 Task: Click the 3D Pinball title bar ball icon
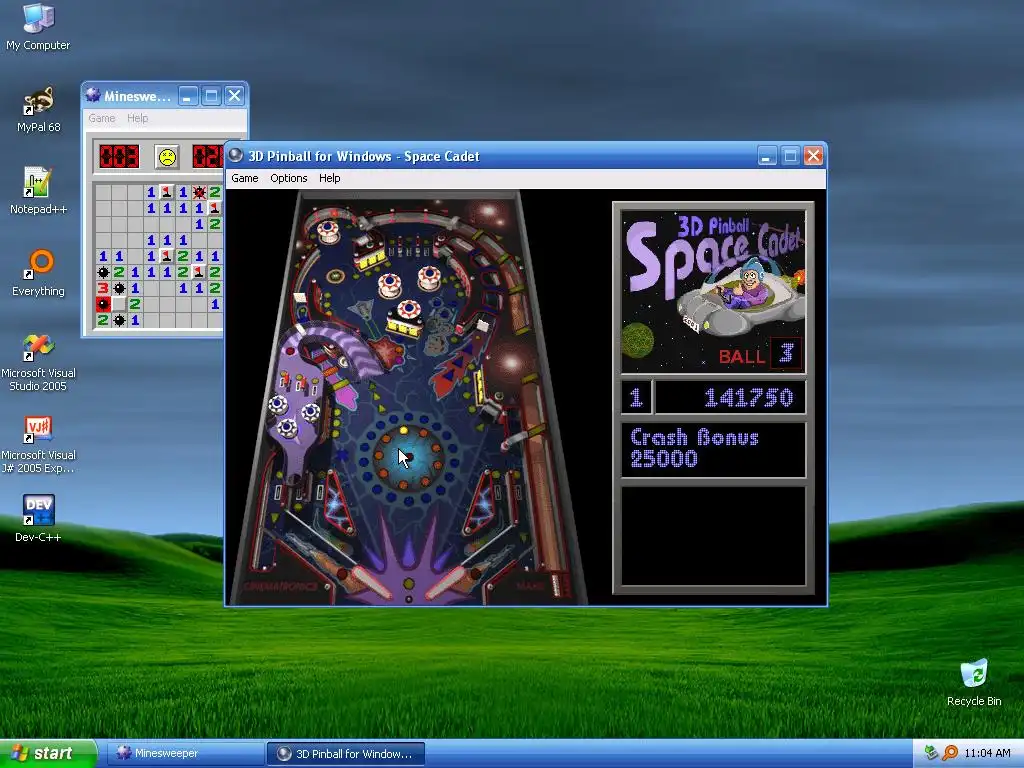coord(236,155)
